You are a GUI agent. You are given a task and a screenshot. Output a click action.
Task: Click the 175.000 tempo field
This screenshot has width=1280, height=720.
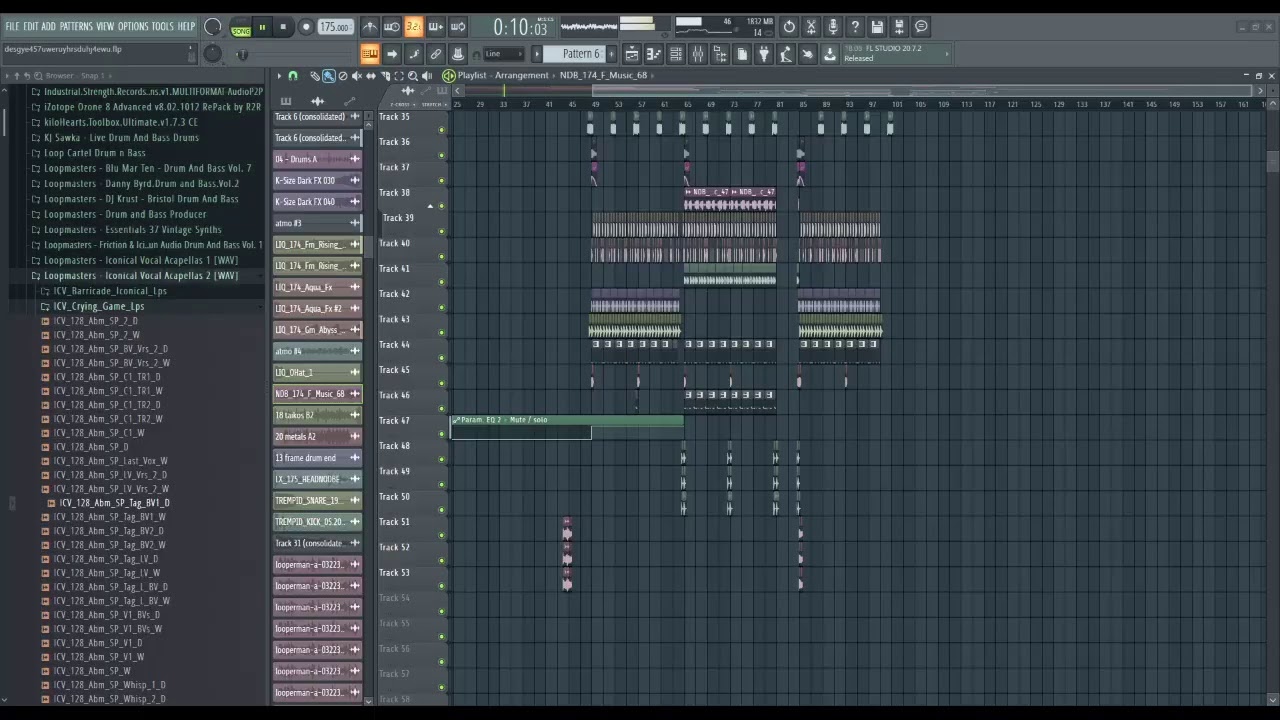point(335,27)
